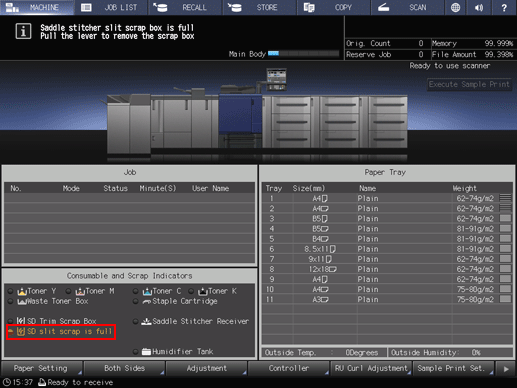
Task: Open the RECALL tab
Action: click(185, 7)
